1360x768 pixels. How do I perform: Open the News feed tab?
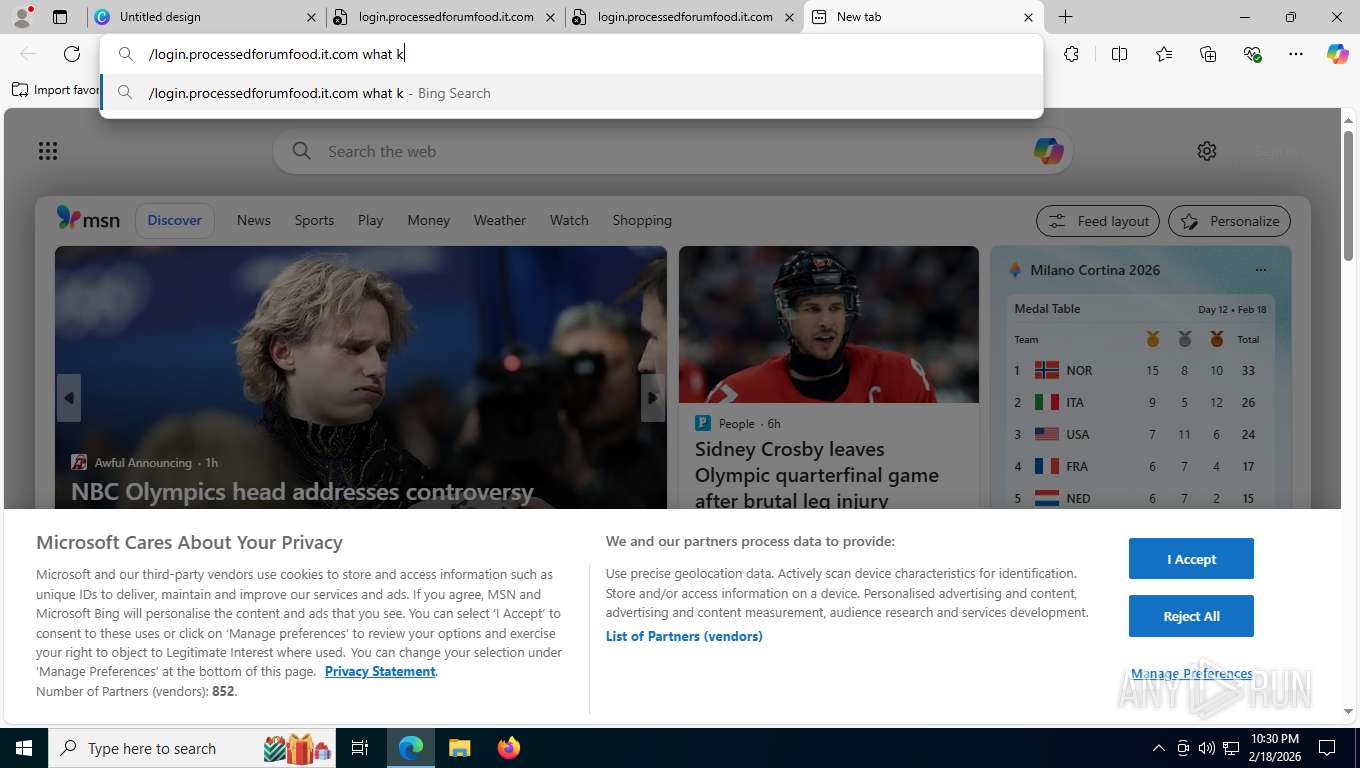pyautogui.click(x=254, y=220)
